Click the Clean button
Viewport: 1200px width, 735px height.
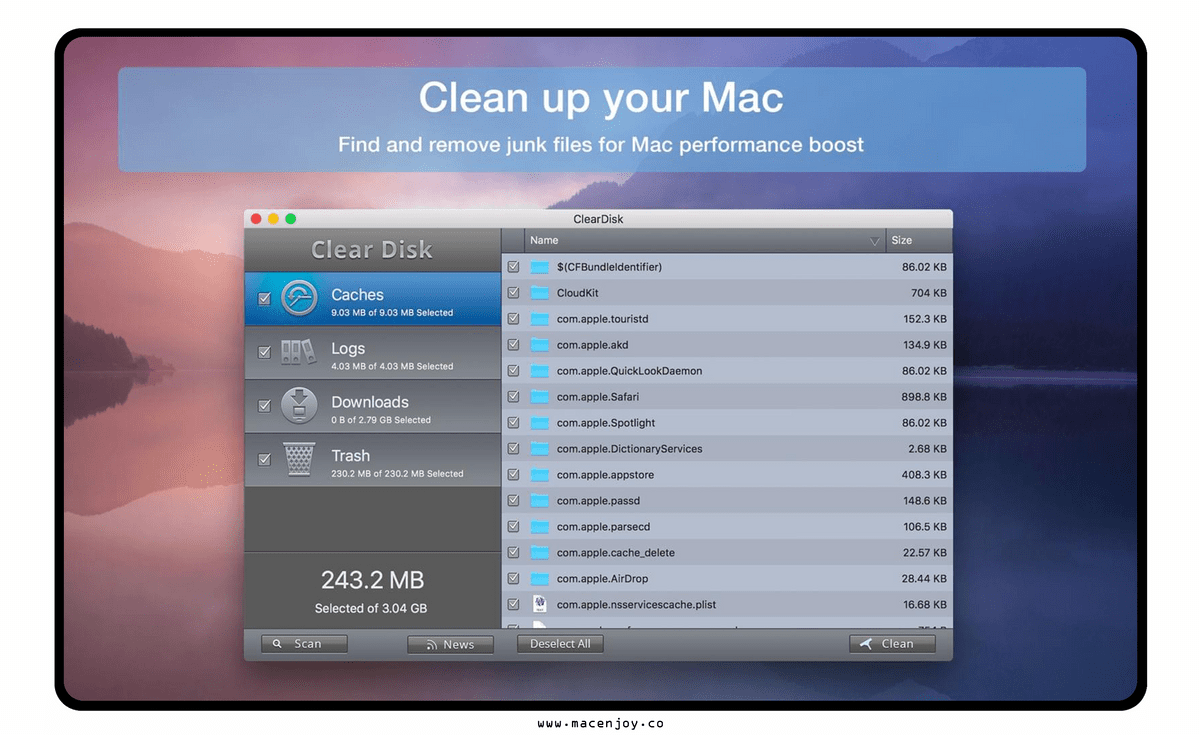point(892,644)
